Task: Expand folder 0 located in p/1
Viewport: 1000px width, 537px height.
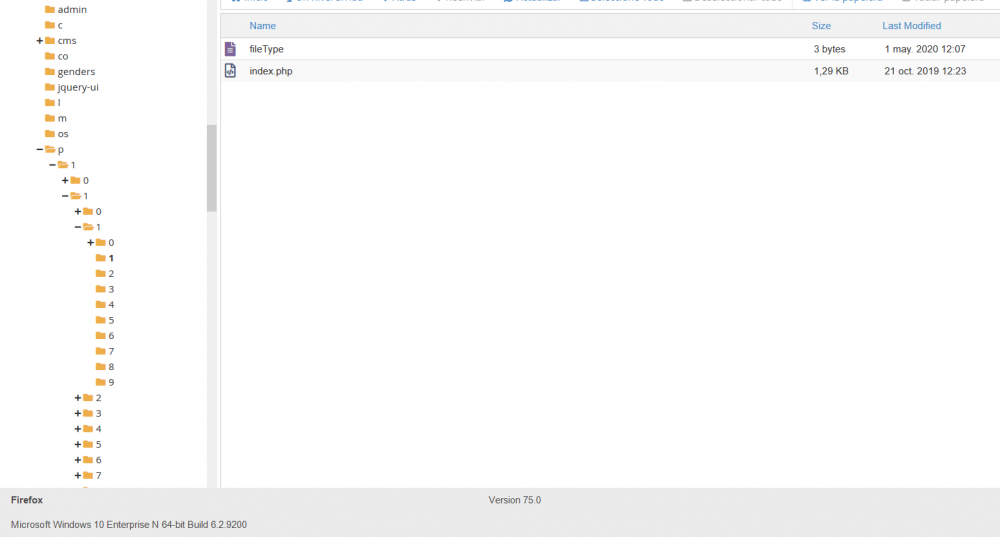Action: pos(65,180)
